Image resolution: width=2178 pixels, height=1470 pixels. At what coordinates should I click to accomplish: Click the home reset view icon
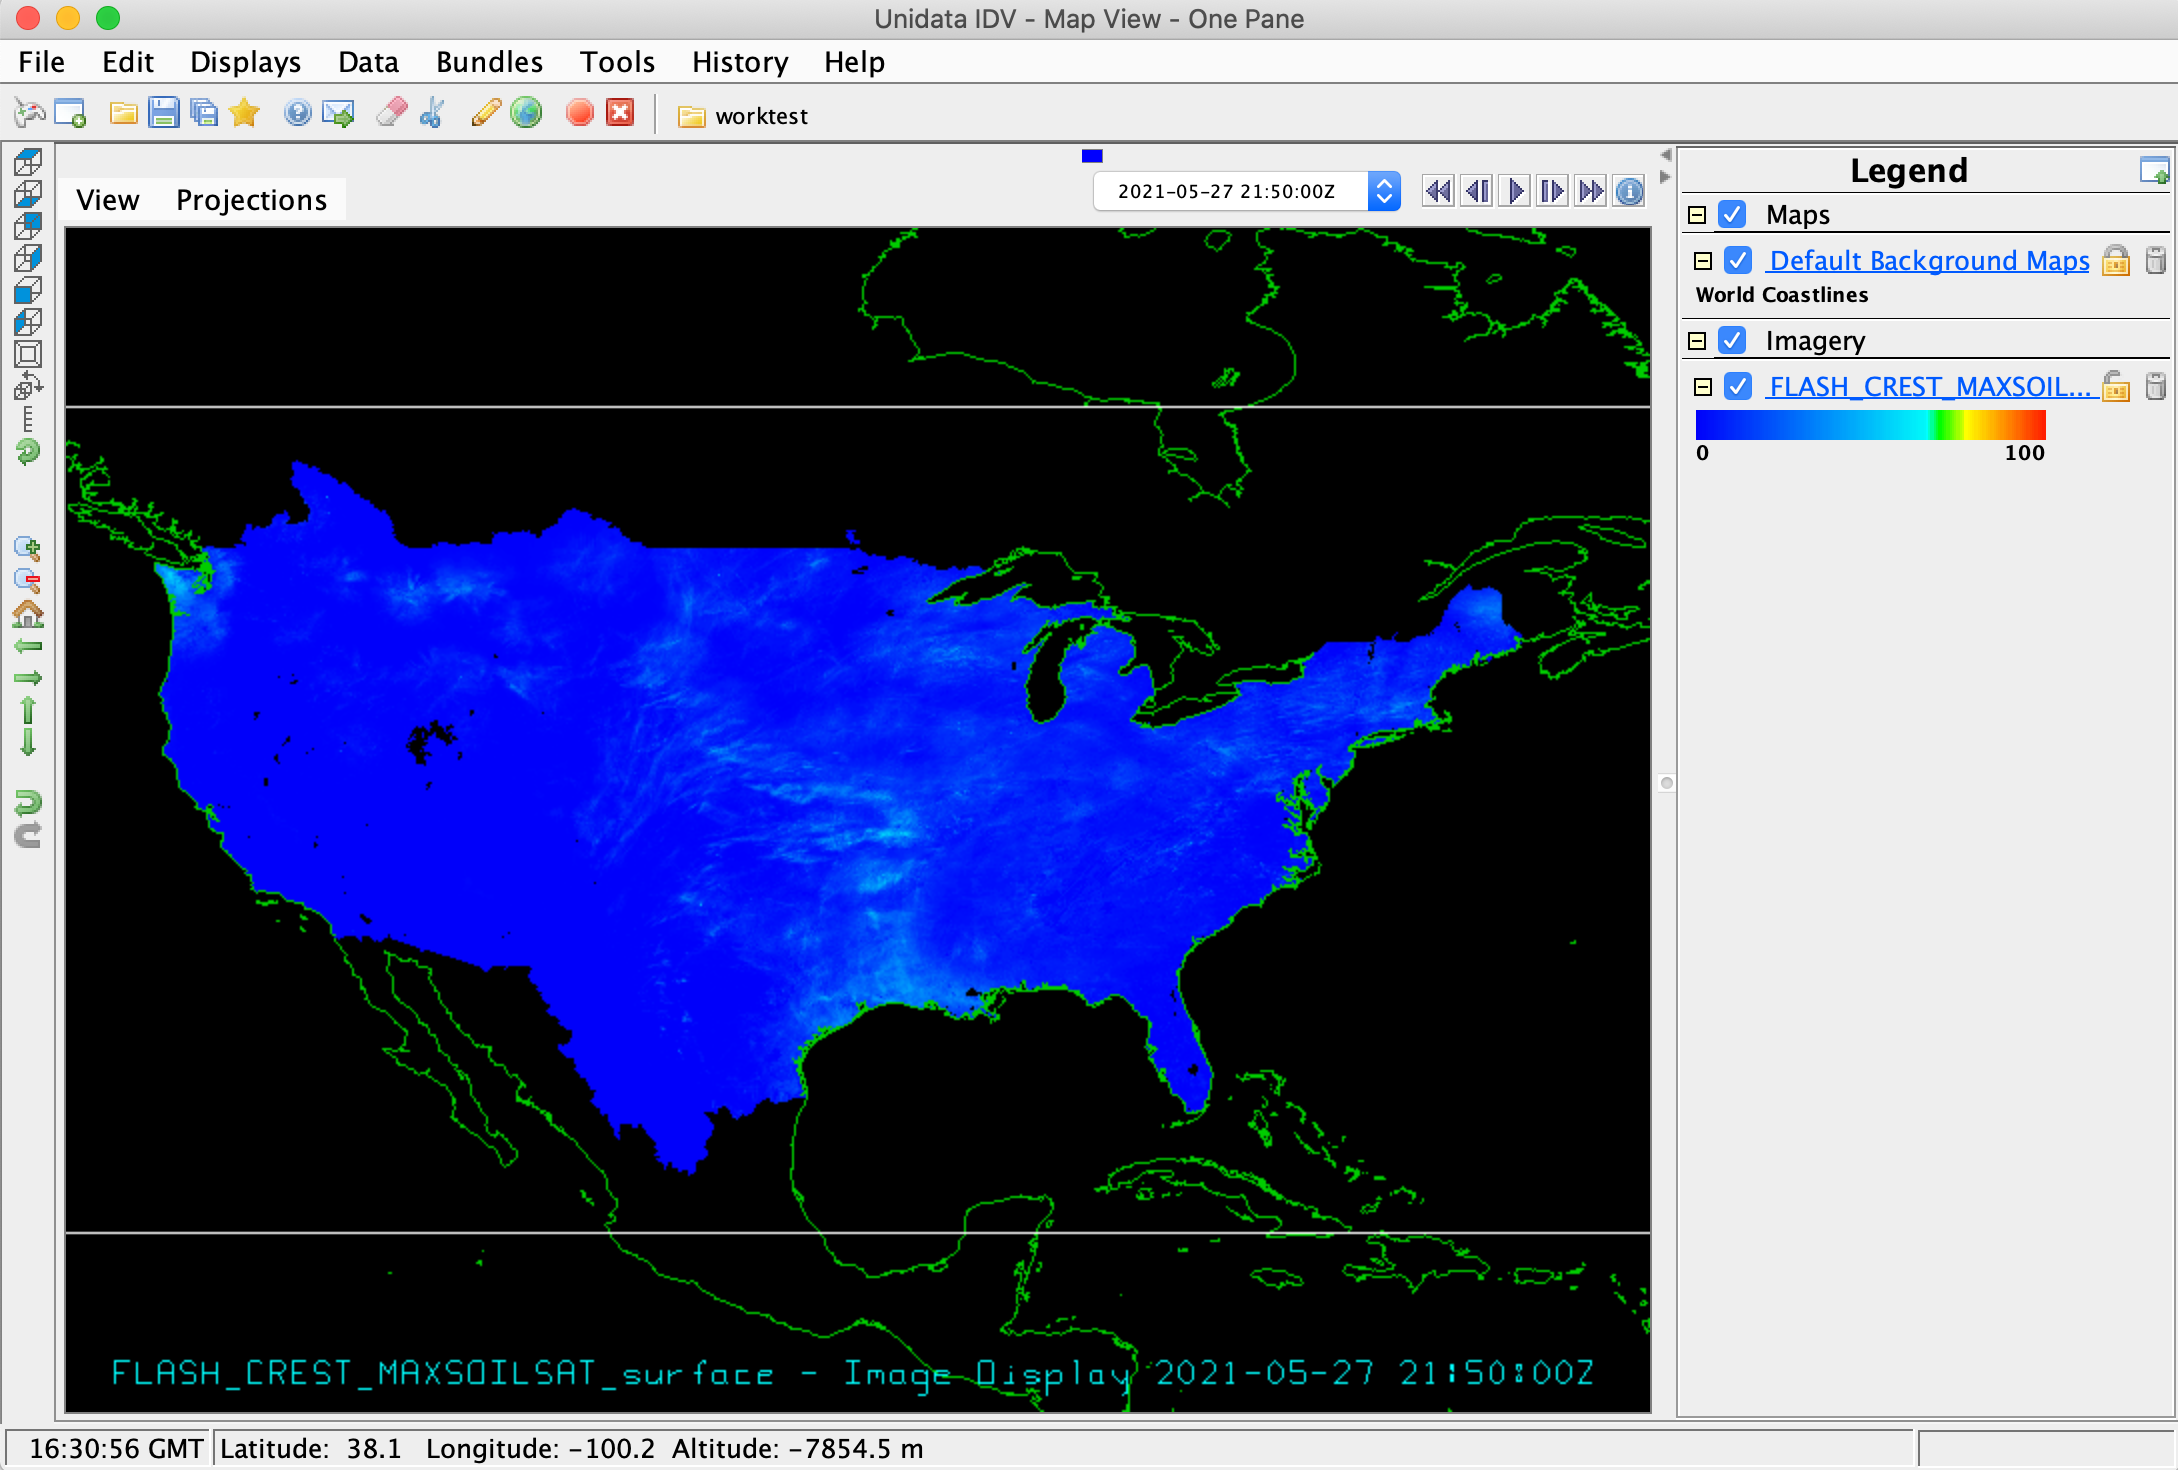point(28,613)
